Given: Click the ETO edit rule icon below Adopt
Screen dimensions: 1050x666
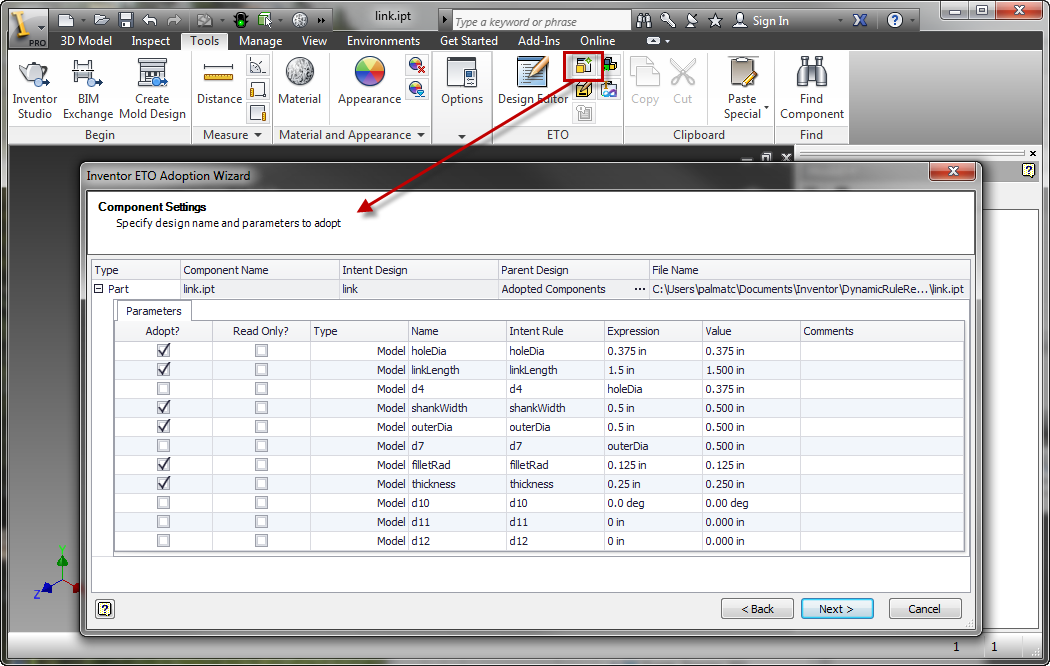Looking at the screenshot, I should coord(584,89).
